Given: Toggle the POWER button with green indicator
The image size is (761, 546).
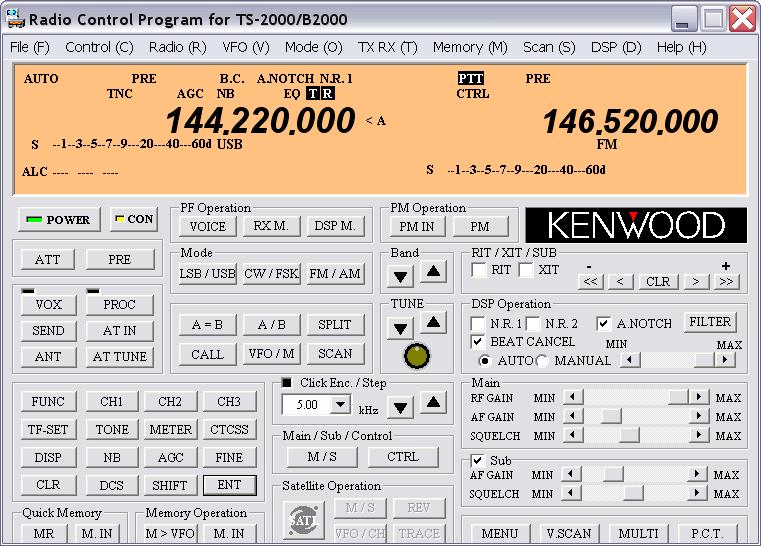Looking at the screenshot, I should click(x=59, y=219).
